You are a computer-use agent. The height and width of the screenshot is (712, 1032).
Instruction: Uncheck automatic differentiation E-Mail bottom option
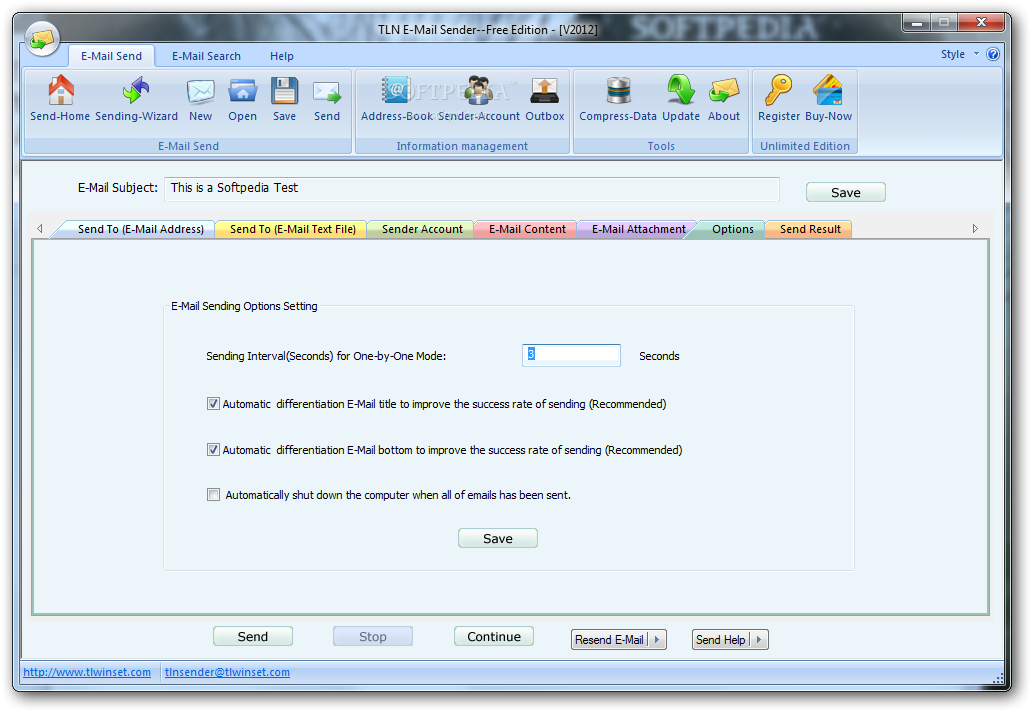coord(213,450)
